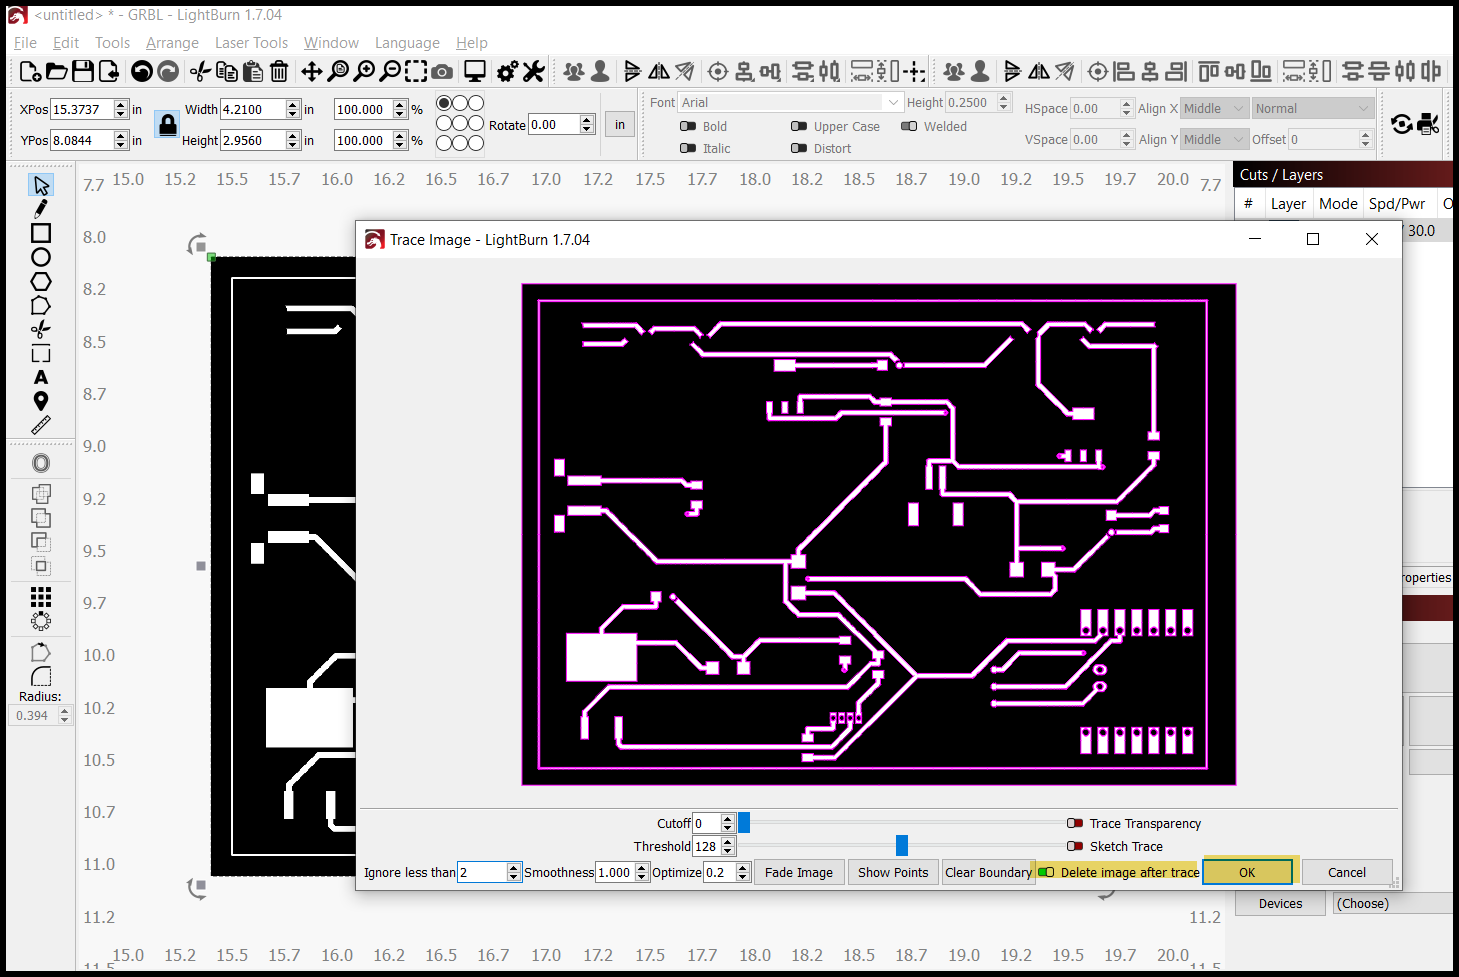The width and height of the screenshot is (1459, 977).
Task: Open the Arrange menu
Action: point(172,43)
